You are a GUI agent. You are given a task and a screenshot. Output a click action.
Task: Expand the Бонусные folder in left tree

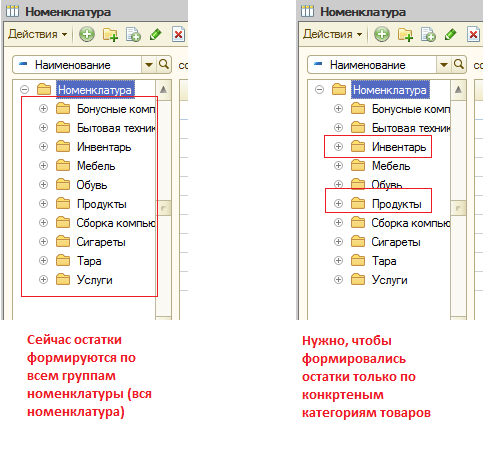coord(43,109)
